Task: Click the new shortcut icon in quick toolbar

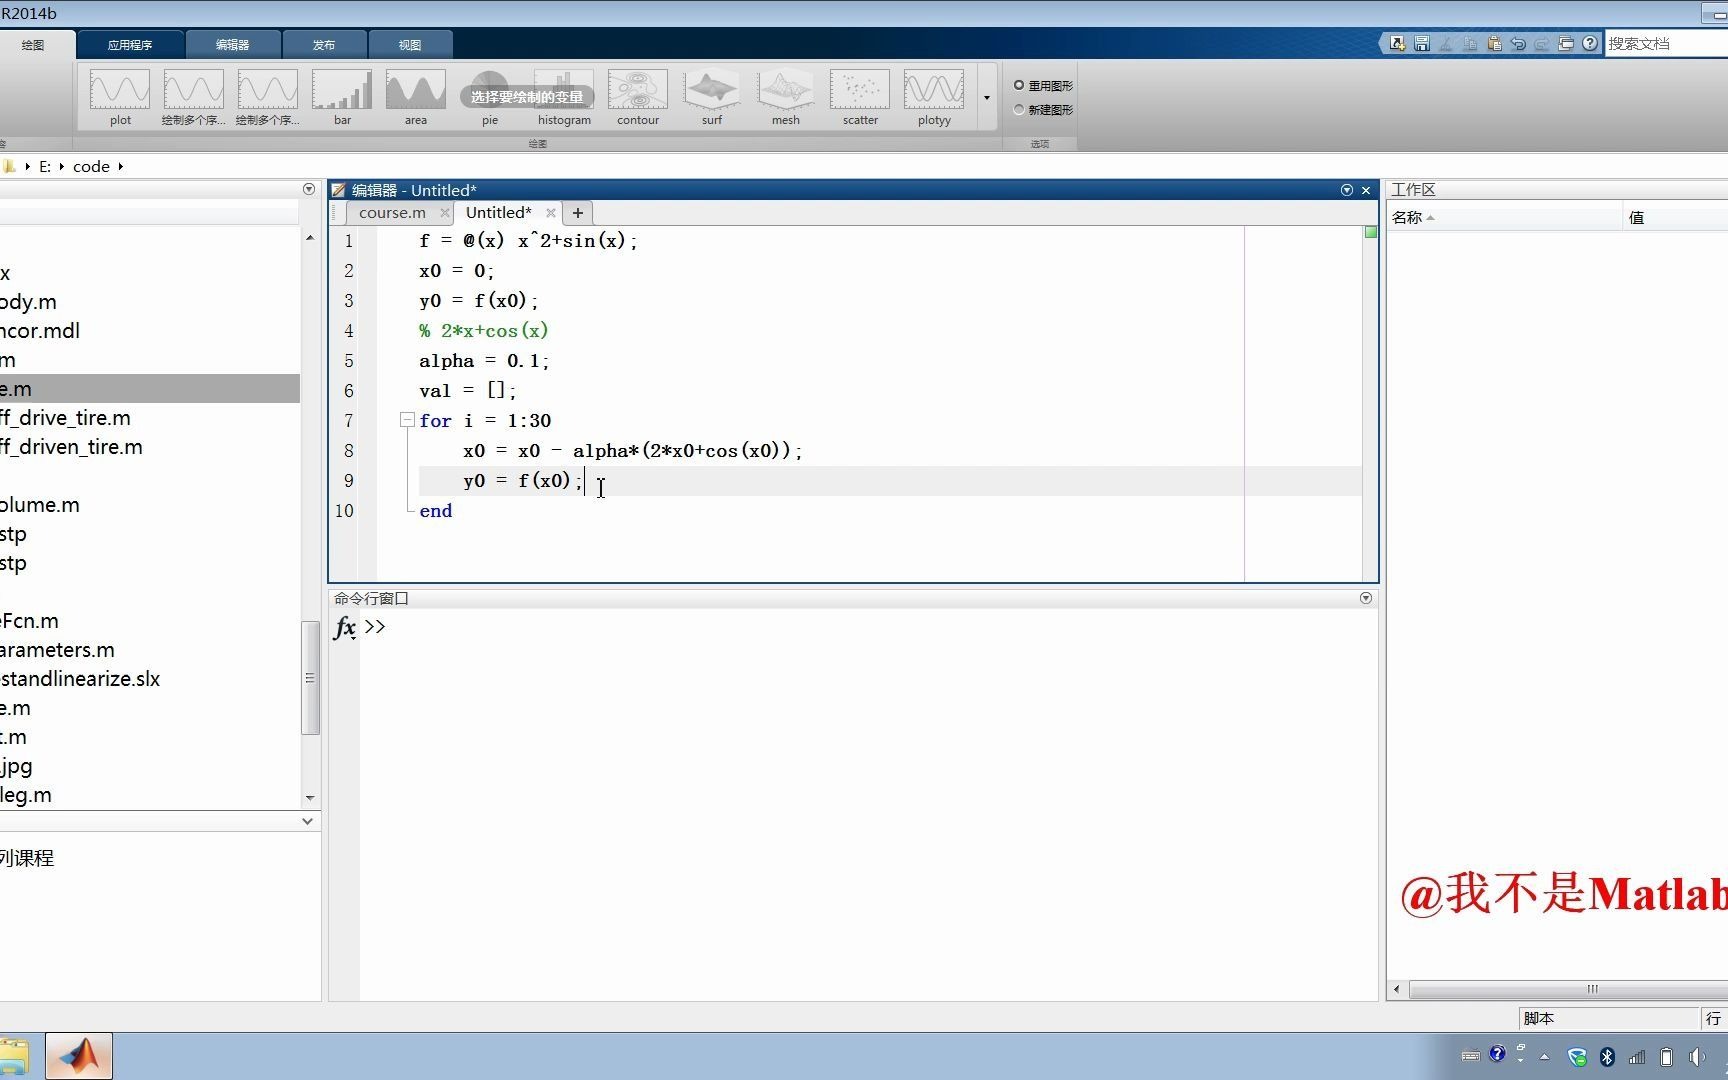Action: tap(1397, 44)
